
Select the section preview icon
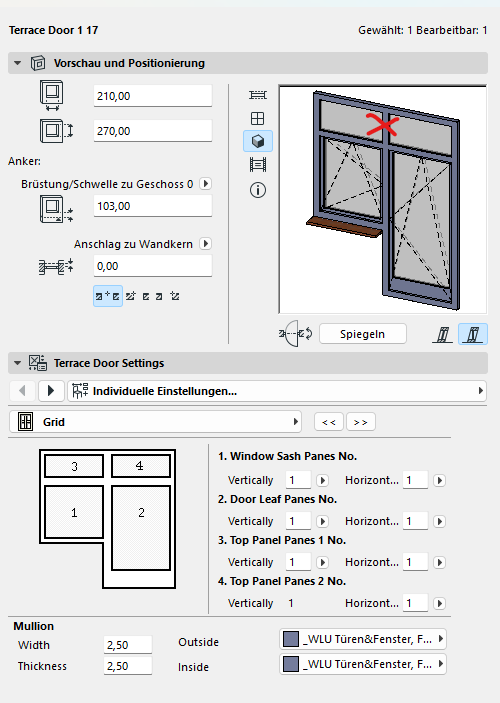(258, 165)
